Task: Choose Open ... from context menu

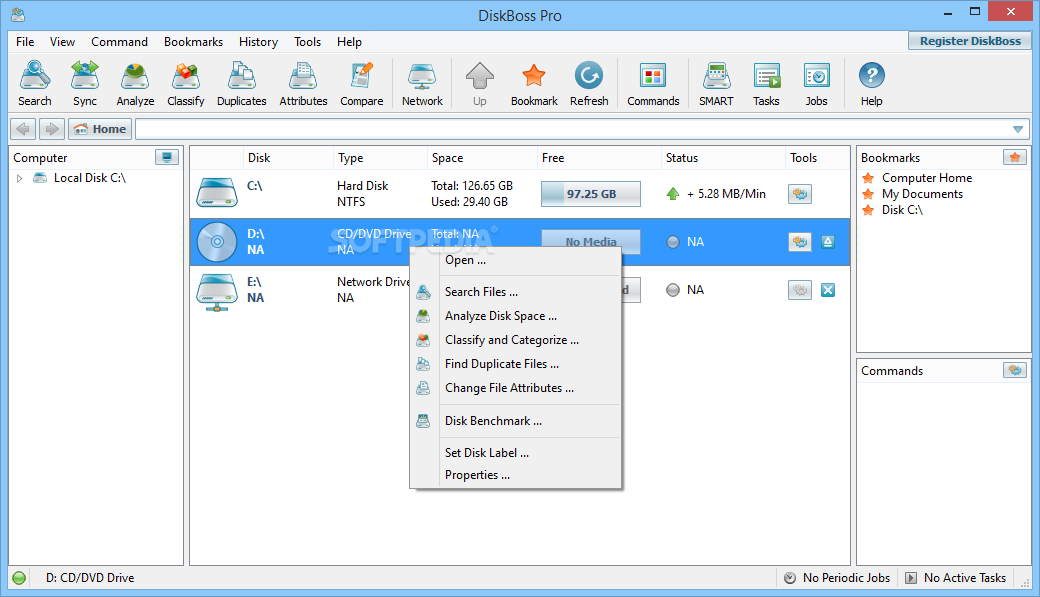Action: point(515,260)
